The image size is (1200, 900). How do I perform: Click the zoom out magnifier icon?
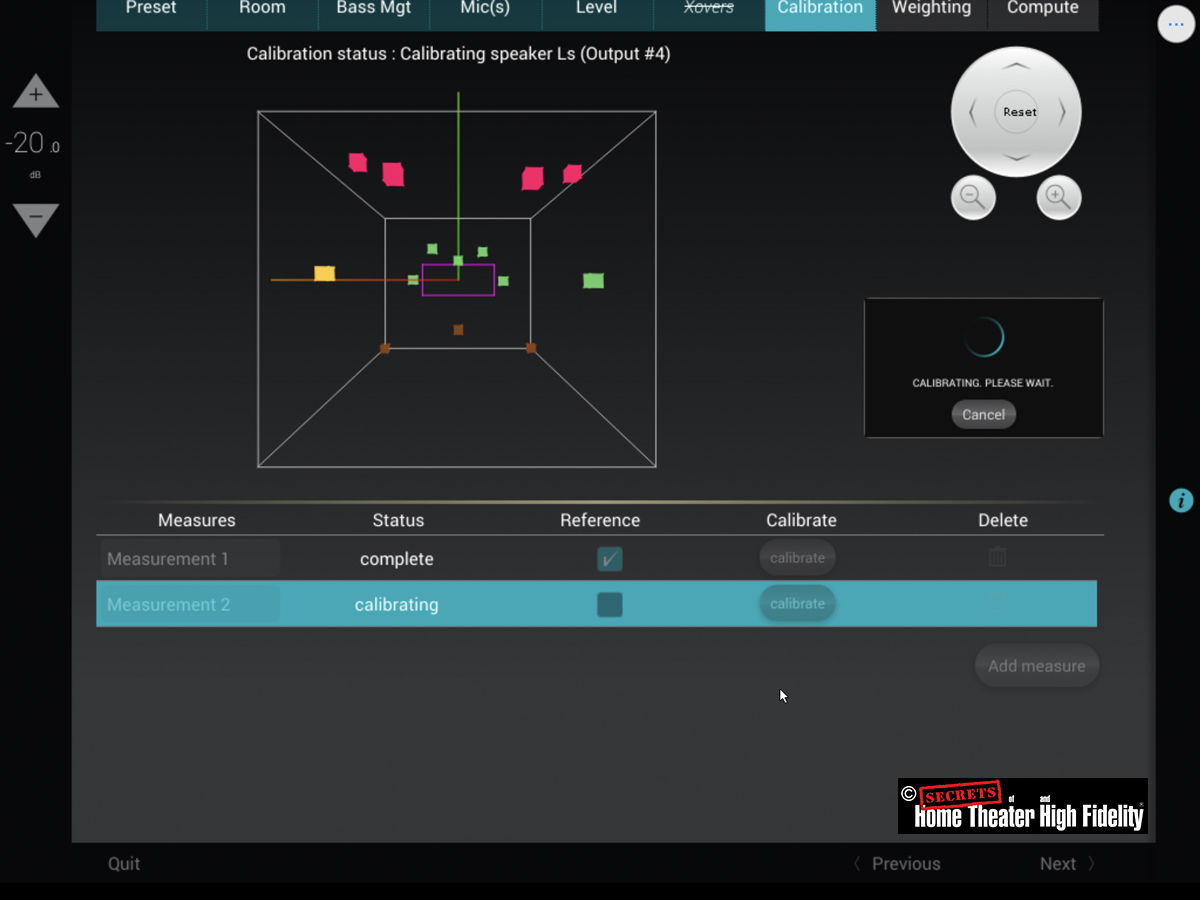pyautogui.click(x=972, y=197)
